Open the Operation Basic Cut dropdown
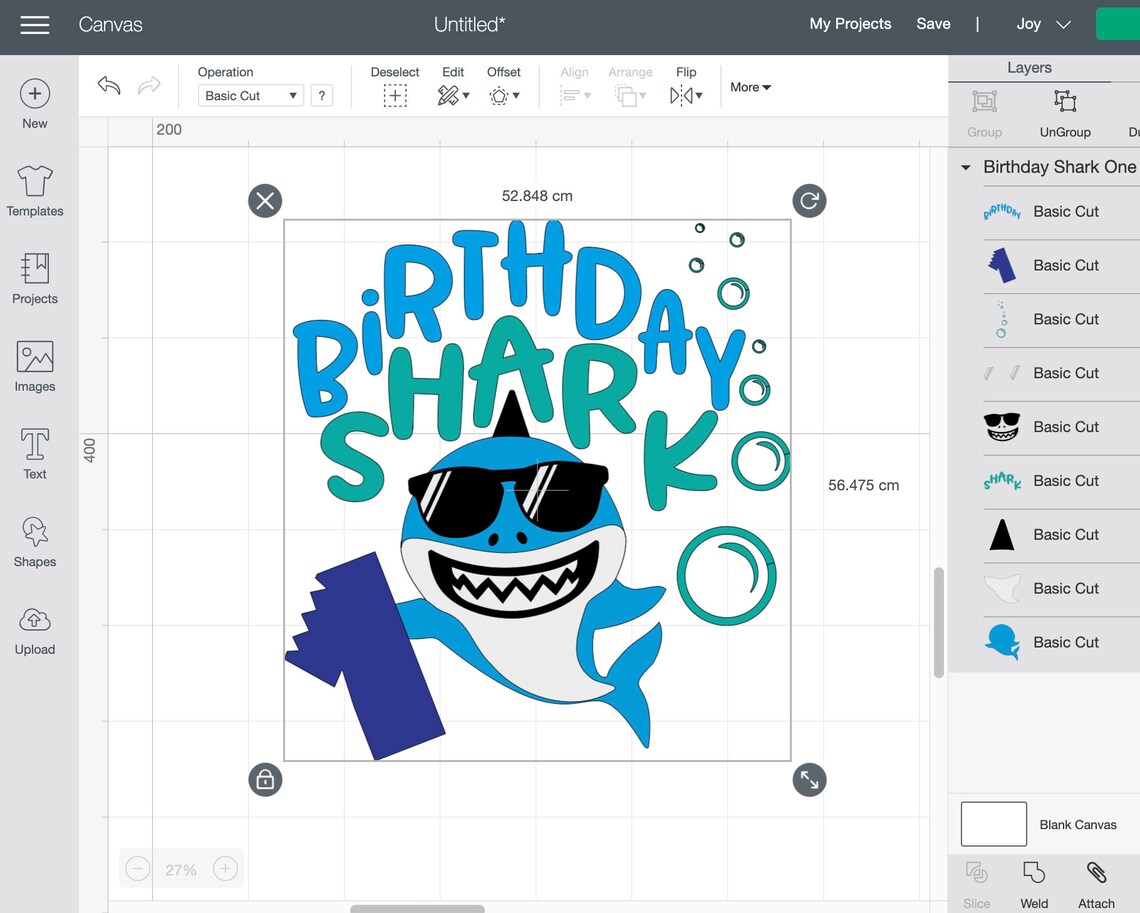The width and height of the screenshot is (1140, 913). (250, 95)
